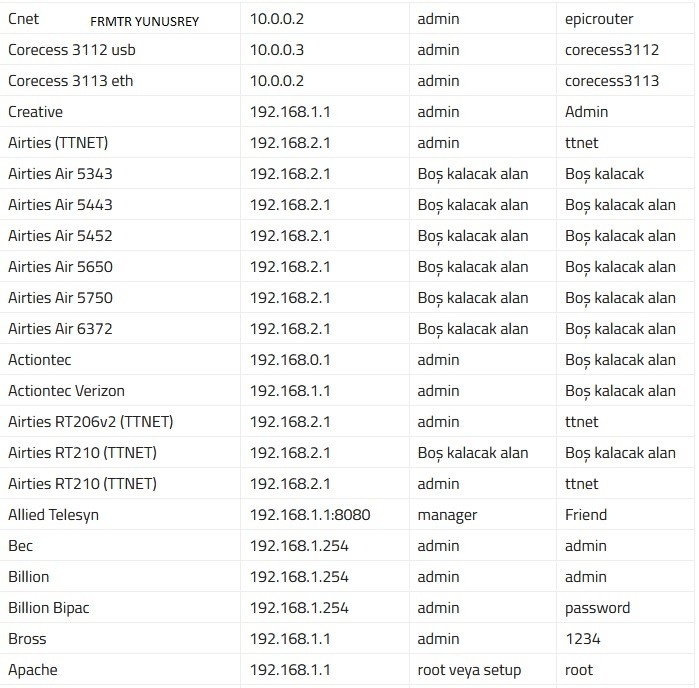Click IP address of Airties Air 5452

pyautogui.click(x=290, y=235)
